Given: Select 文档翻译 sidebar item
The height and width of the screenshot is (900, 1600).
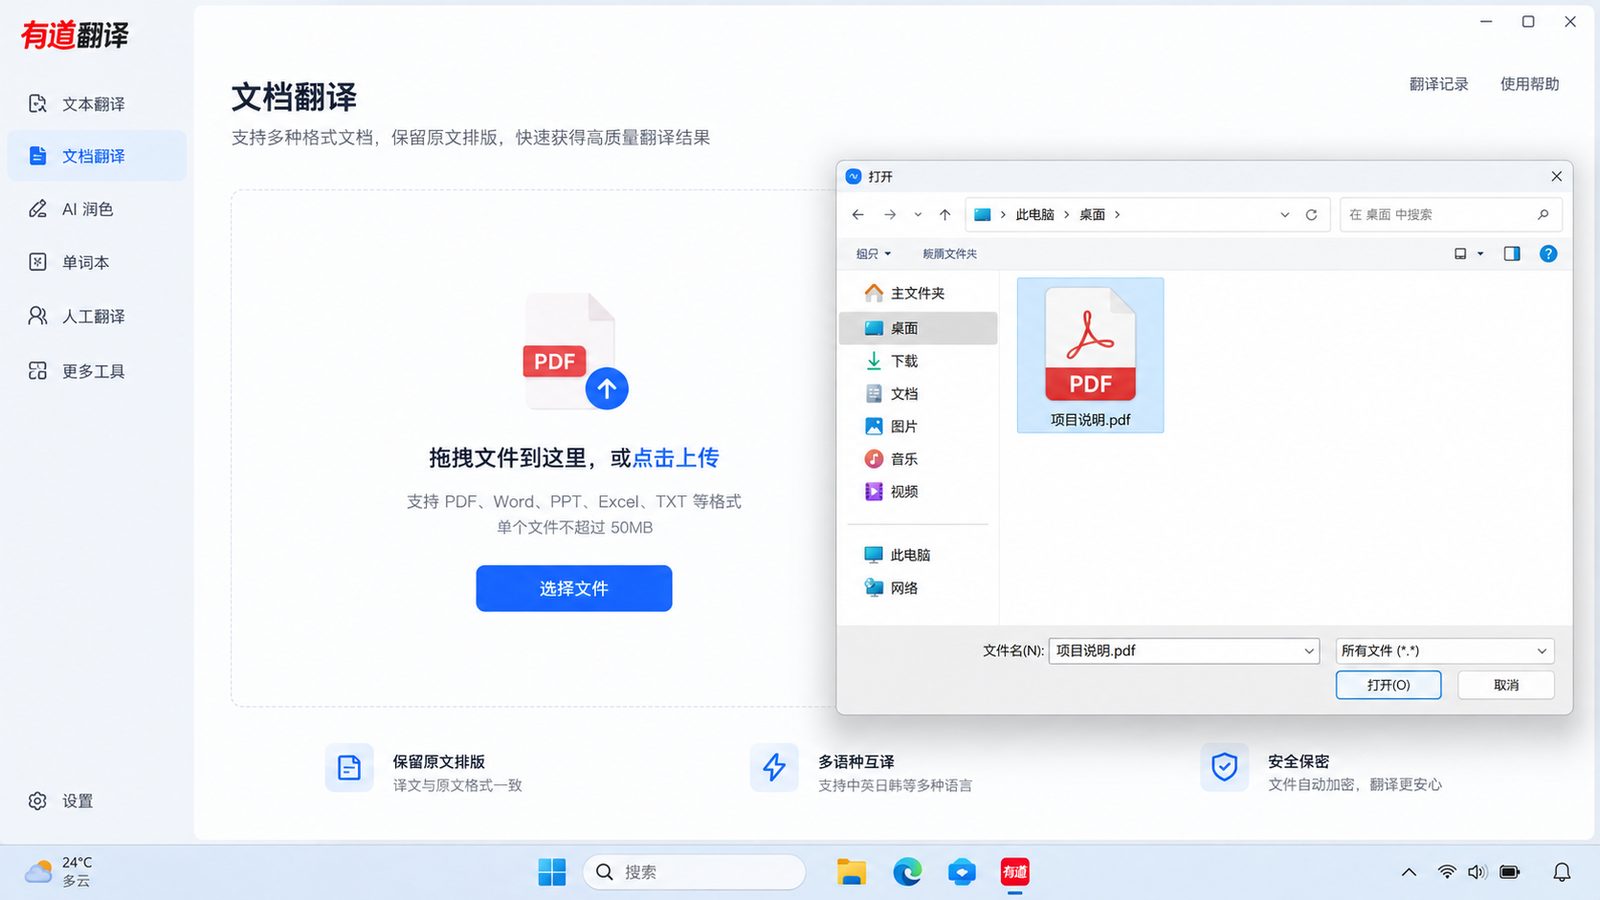Looking at the screenshot, I should coord(96,156).
